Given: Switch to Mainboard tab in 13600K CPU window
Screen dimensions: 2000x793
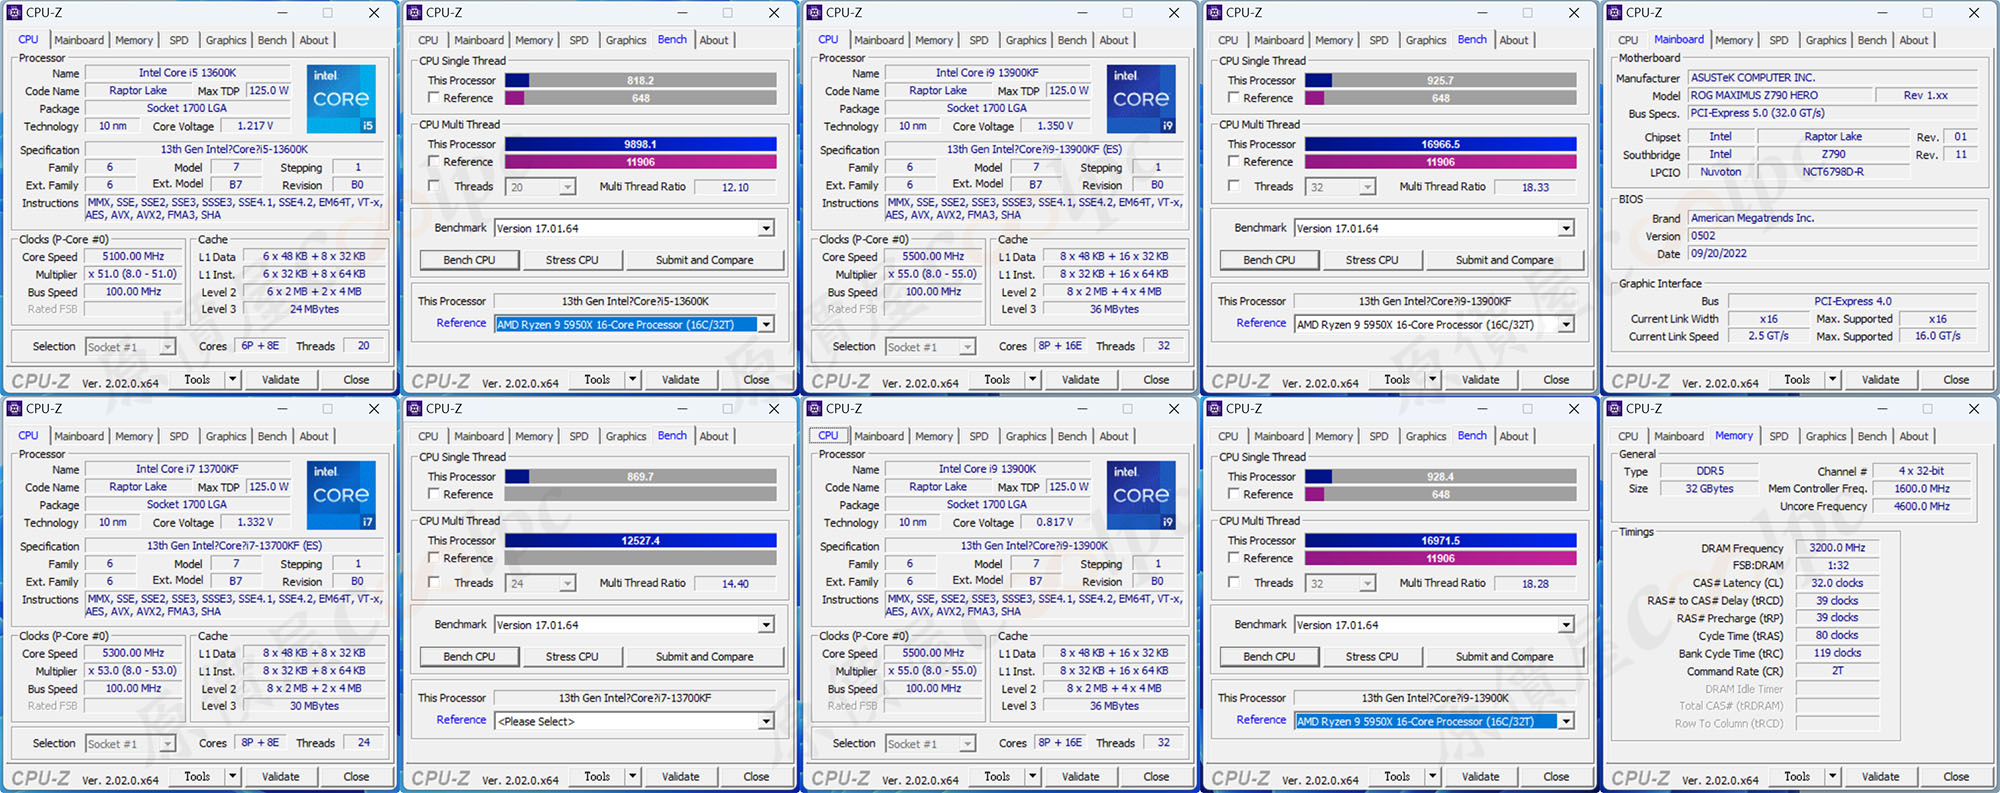Looking at the screenshot, I should (79, 40).
